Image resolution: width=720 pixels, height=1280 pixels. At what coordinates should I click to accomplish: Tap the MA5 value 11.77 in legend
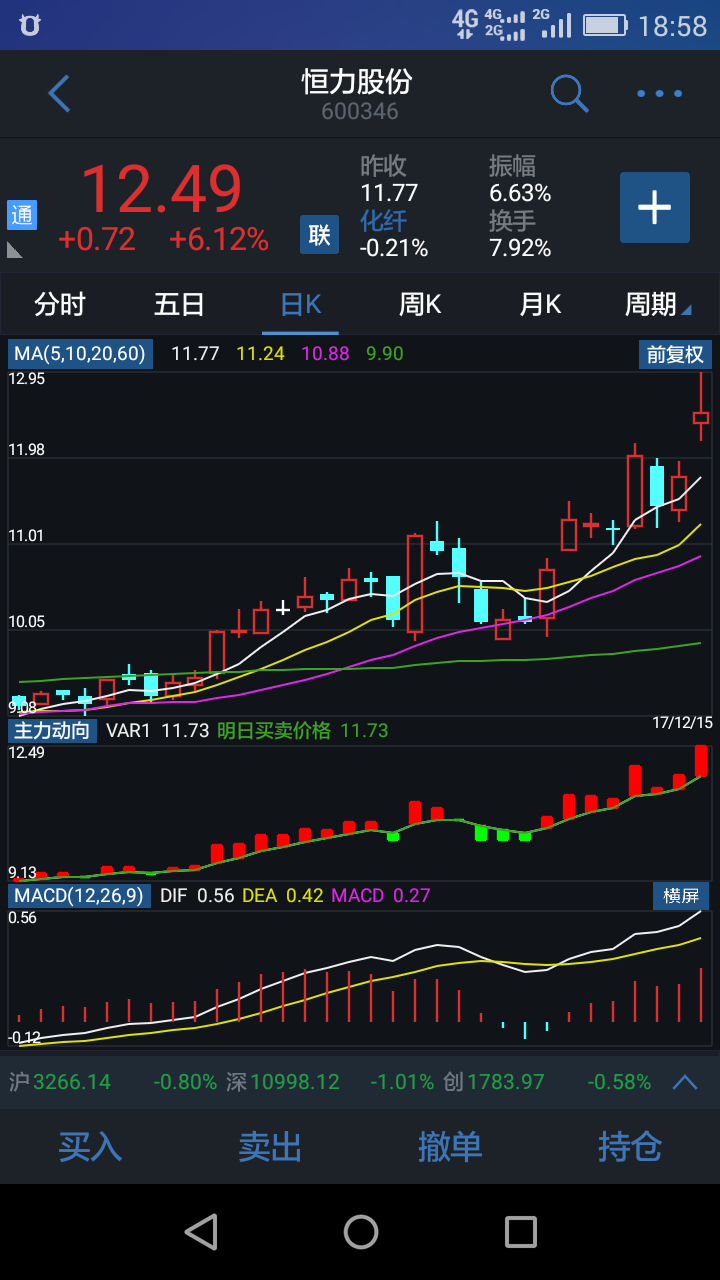pyautogui.click(x=195, y=354)
